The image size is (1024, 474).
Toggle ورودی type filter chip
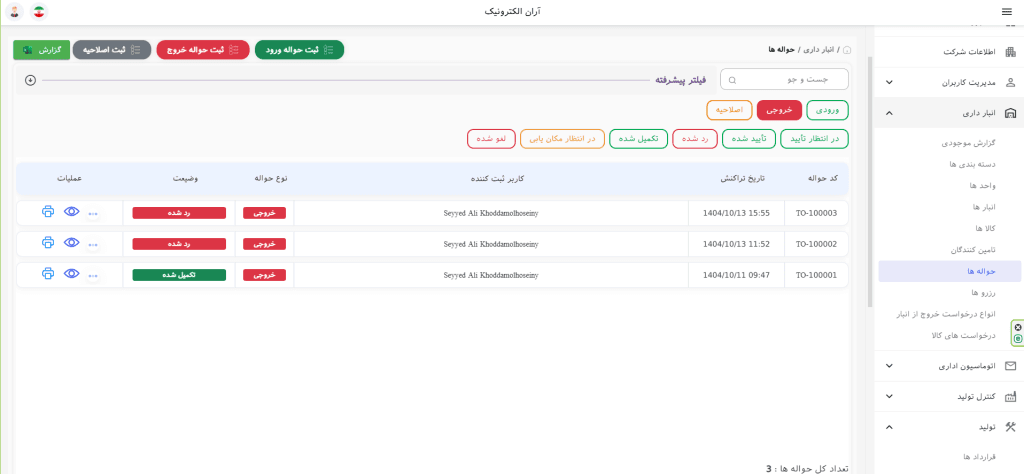coord(827,110)
